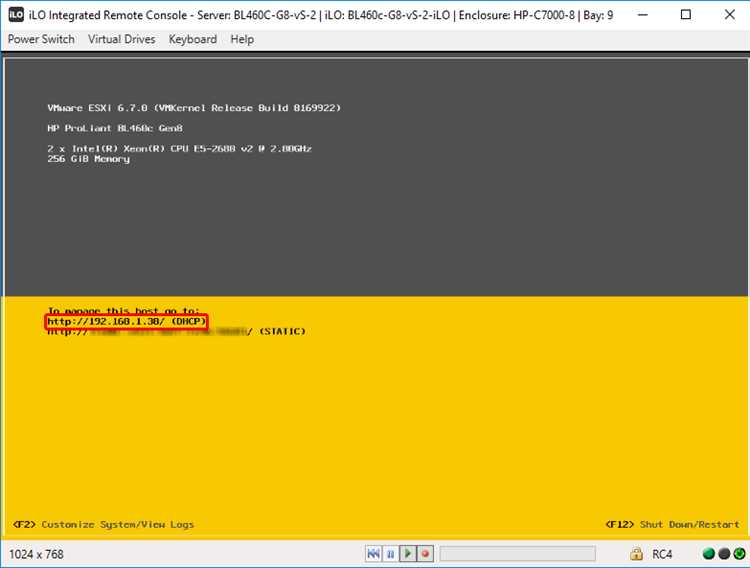Open the Power Switch menu
Image resolution: width=750 pixels, height=568 pixels.
[x=41, y=39]
